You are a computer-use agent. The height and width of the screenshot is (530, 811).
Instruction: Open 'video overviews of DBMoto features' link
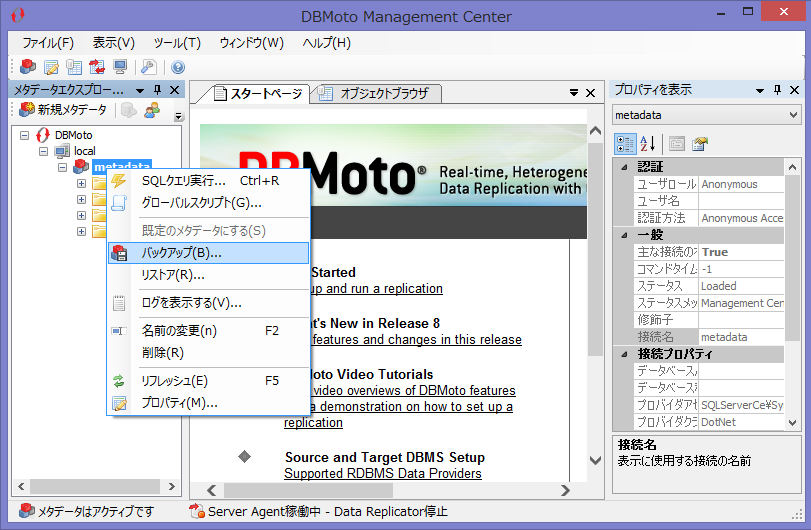[x=414, y=390]
